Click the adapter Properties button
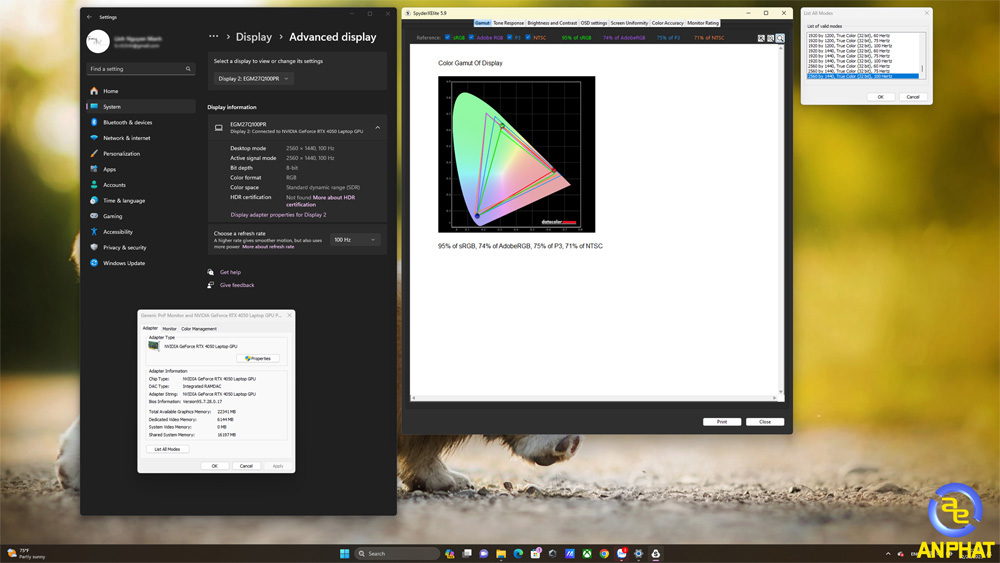Image resolution: width=1000 pixels, height=563 pixels. (x=258, y=358)
